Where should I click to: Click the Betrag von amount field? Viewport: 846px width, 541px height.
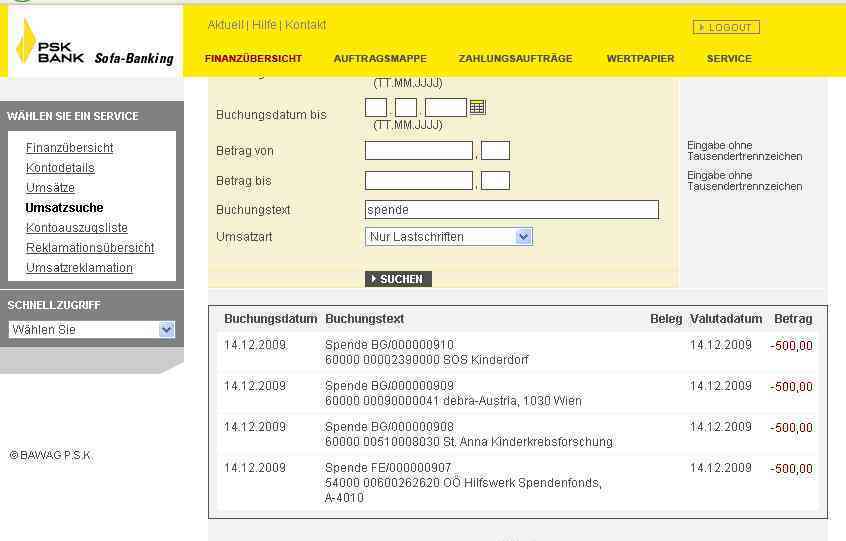[418, 151]
